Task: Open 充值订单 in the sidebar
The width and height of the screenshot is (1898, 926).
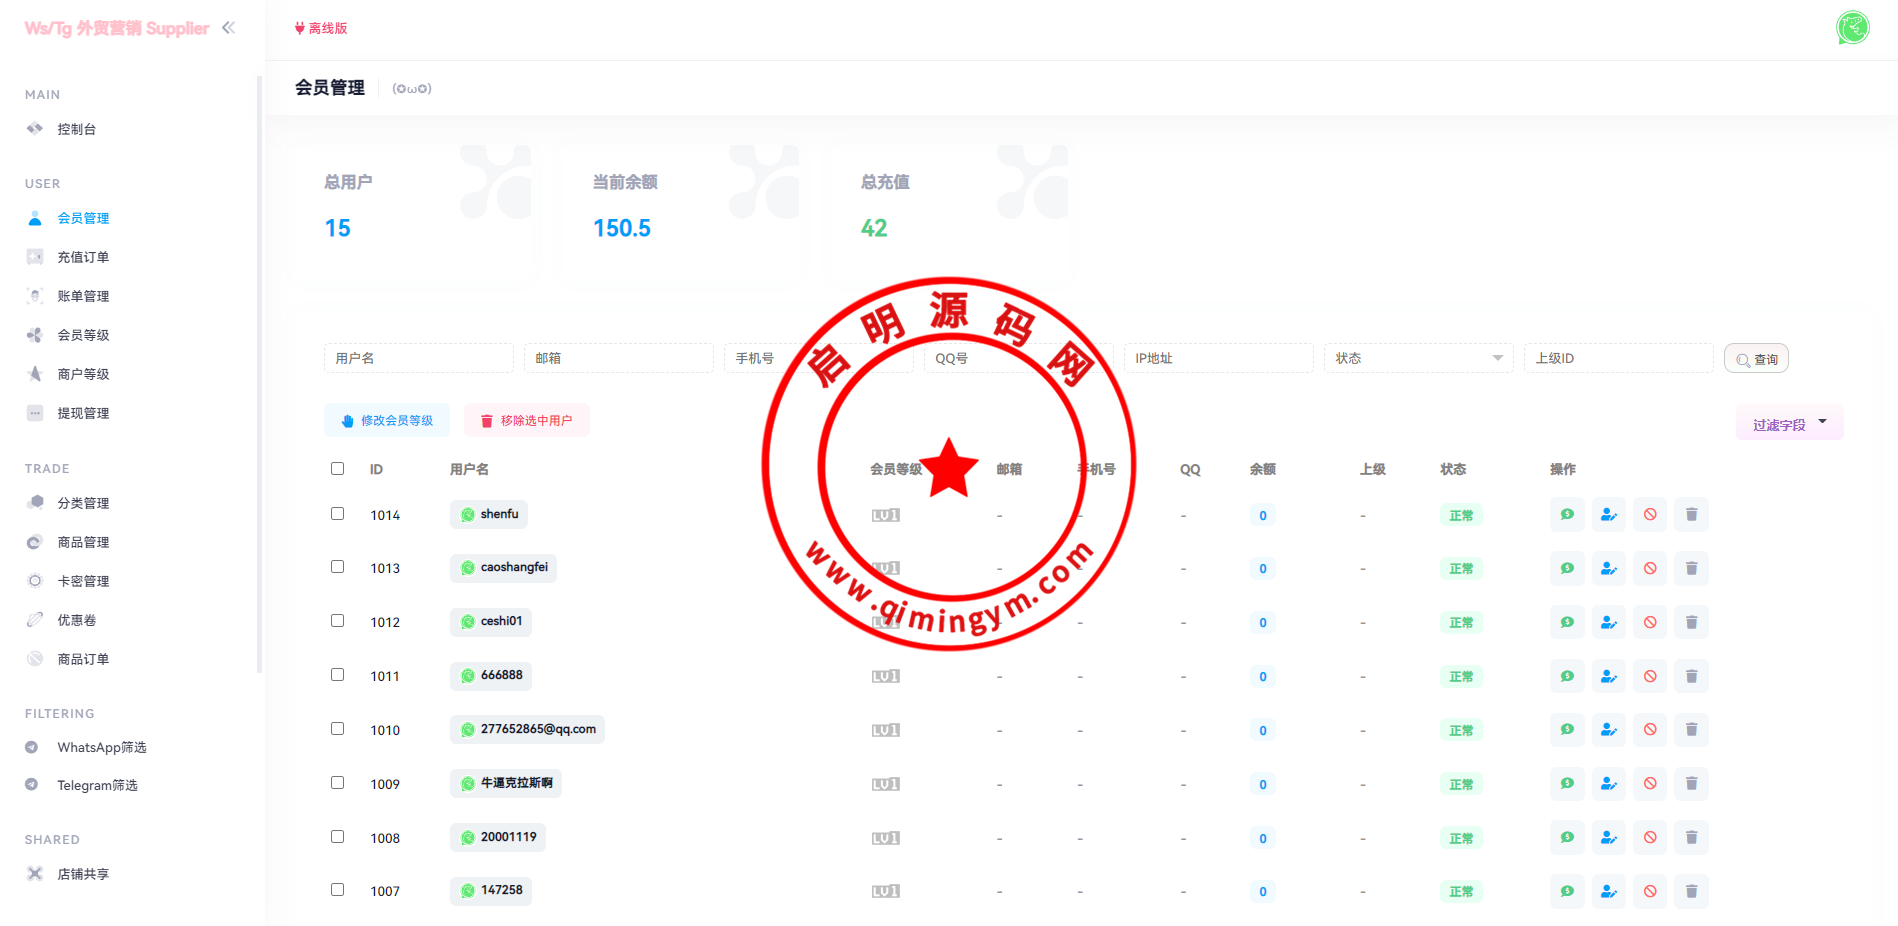Action: (x=83, y=257)
